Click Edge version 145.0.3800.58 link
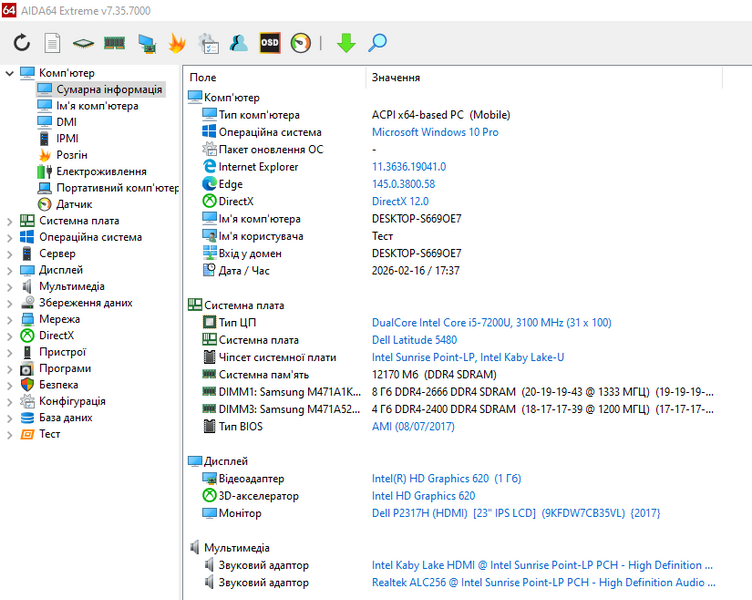The image size is (752, 600). click(x=403, y=184)
